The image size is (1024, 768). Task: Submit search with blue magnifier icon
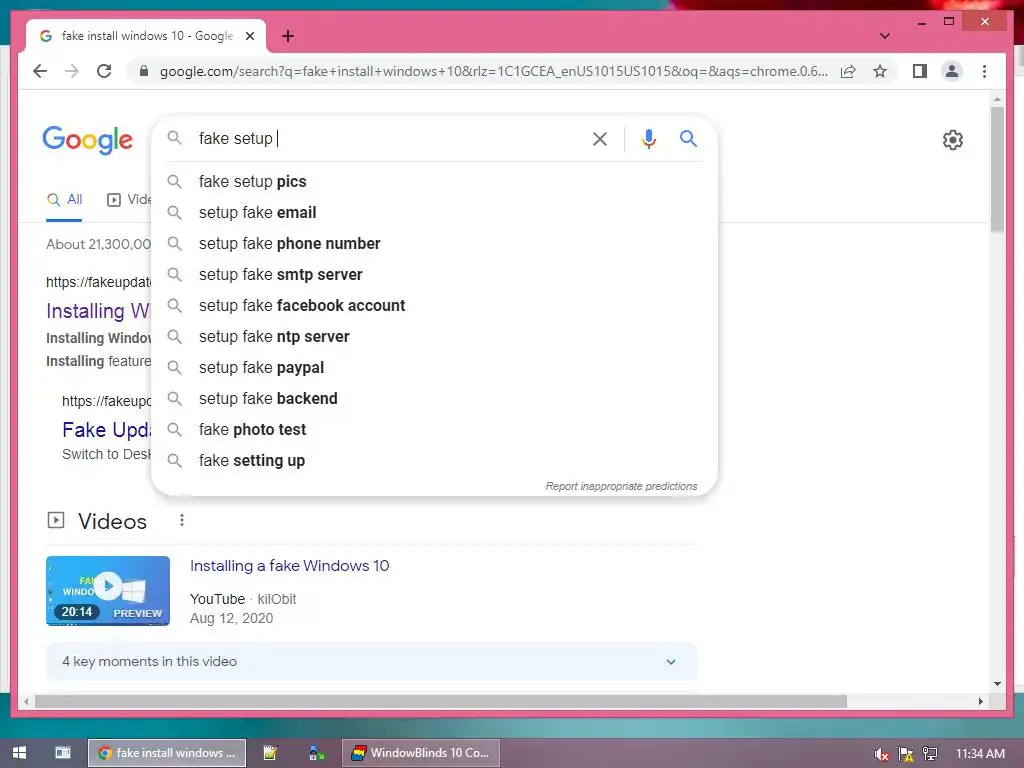pyautogui.click(x=688, y=138)
